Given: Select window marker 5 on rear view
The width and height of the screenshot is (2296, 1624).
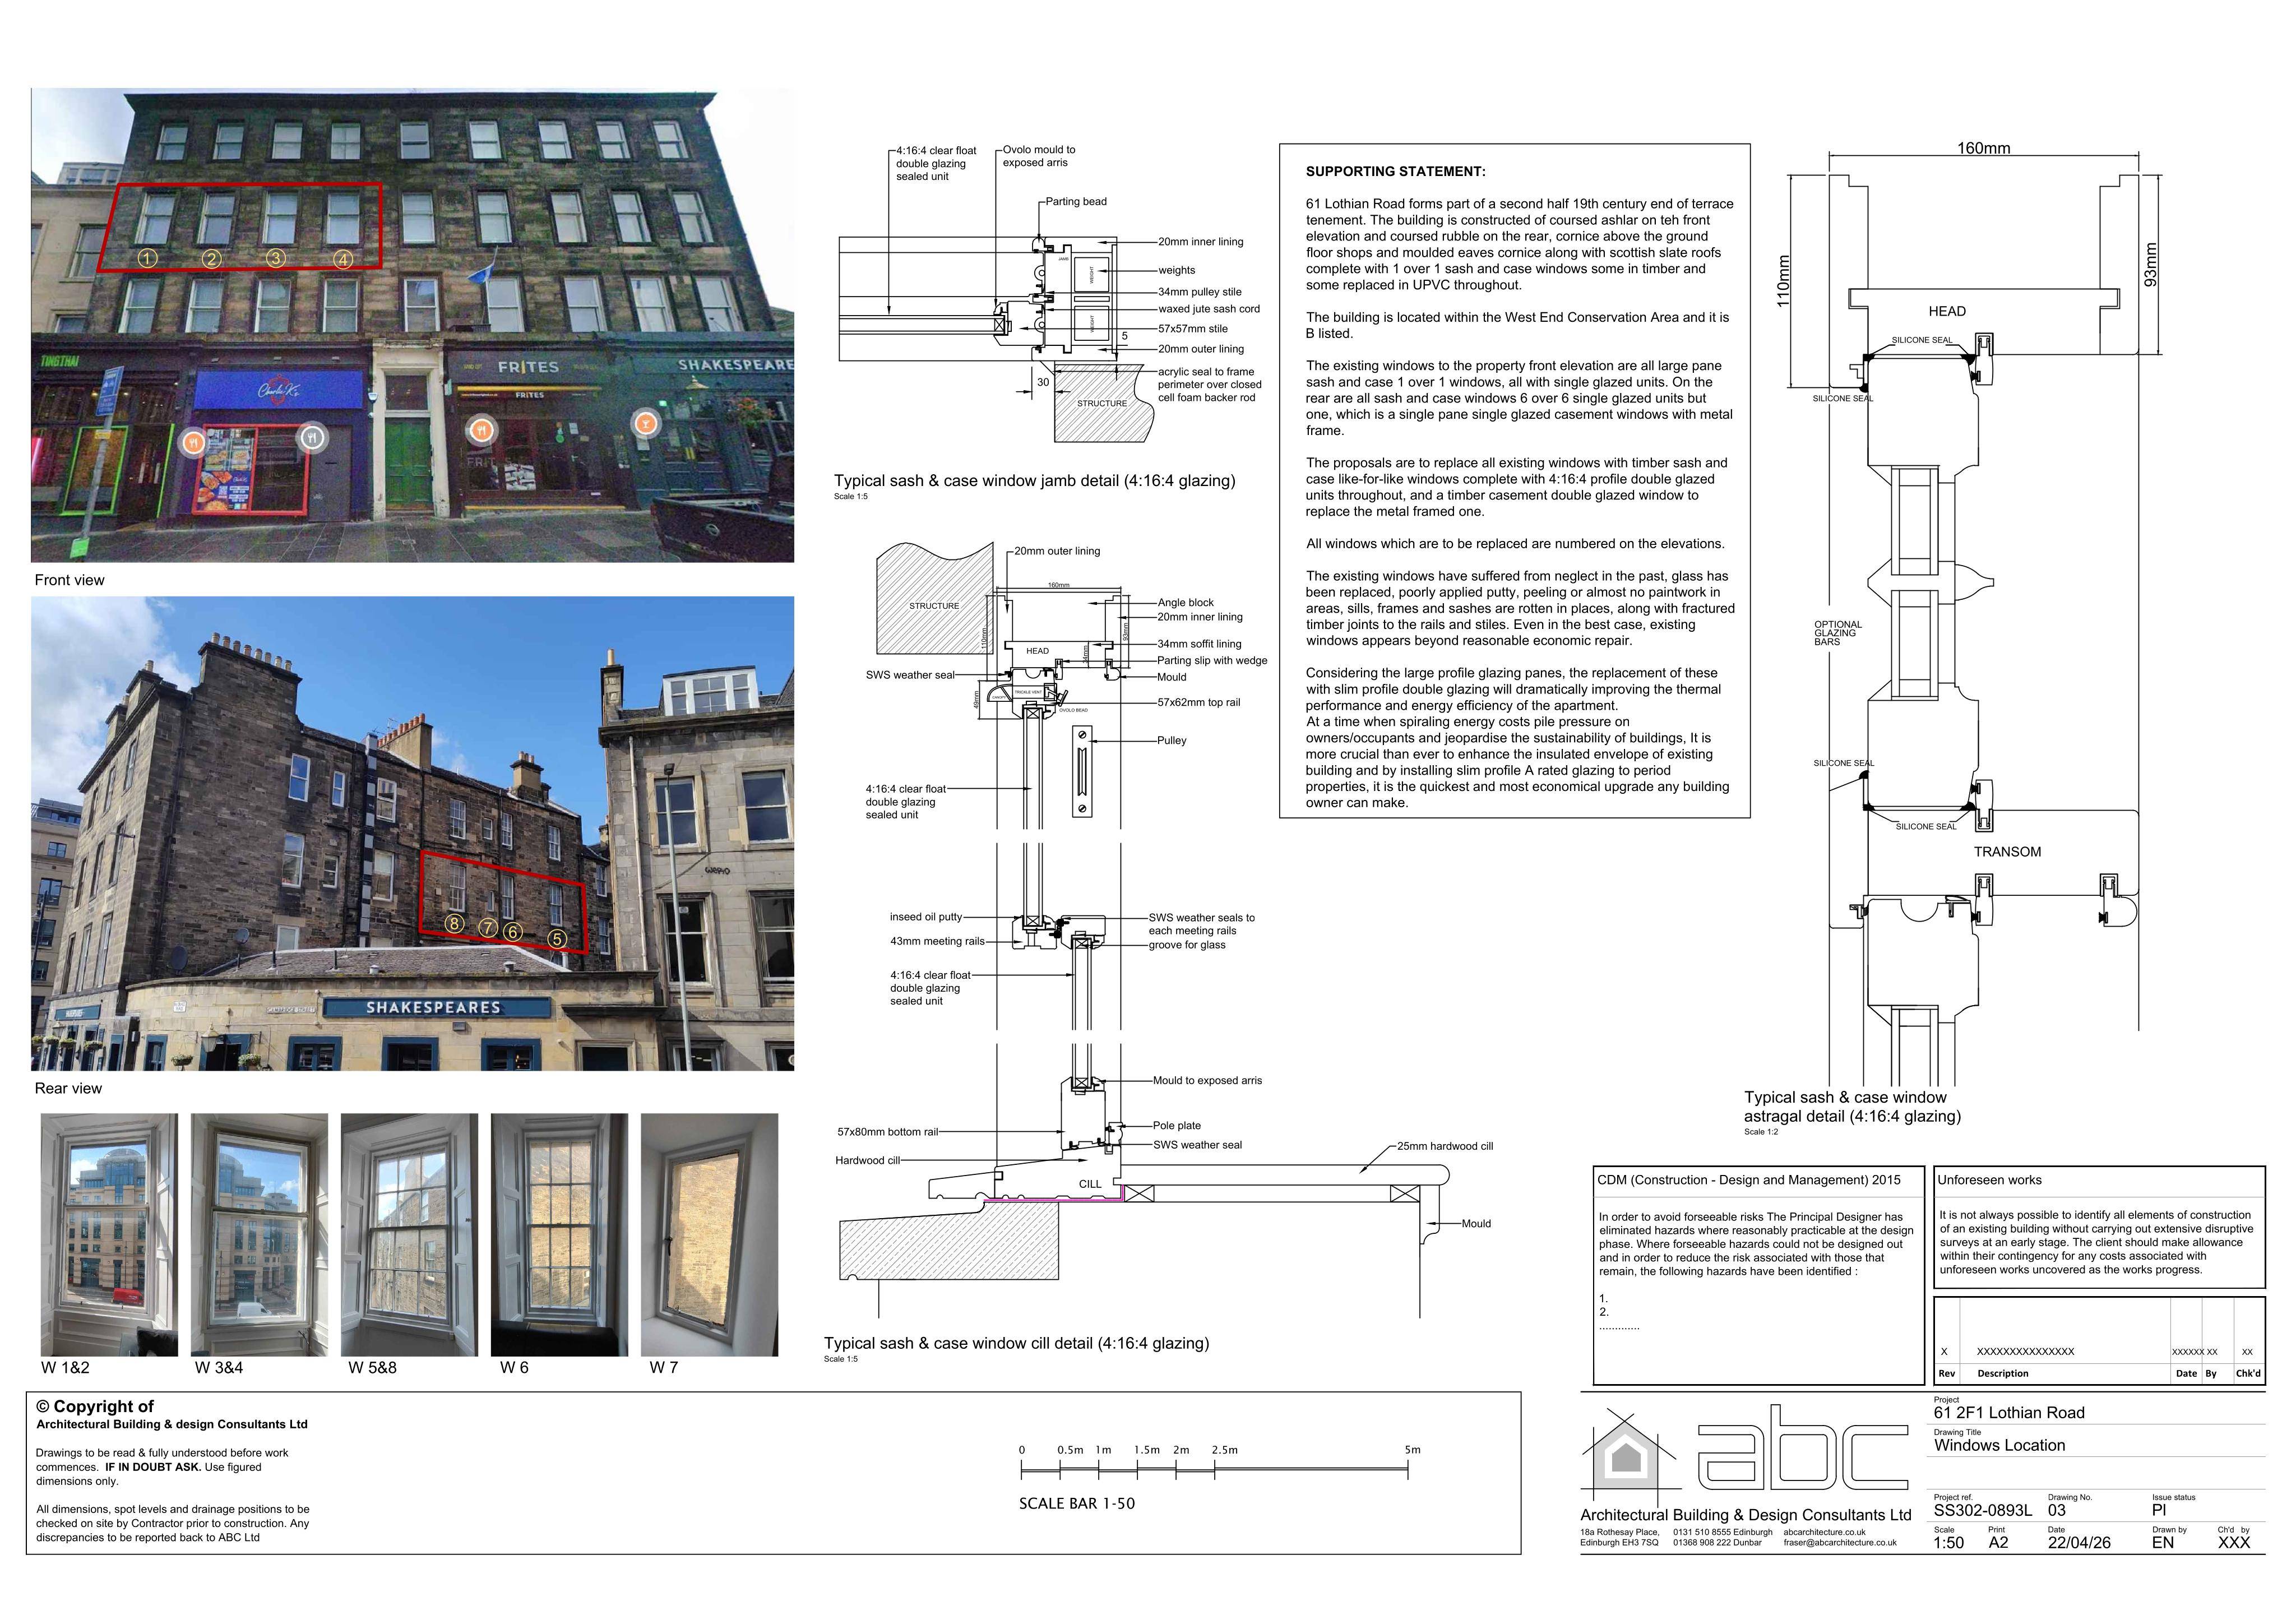Looking at the screenshot, I should (557, 938).
